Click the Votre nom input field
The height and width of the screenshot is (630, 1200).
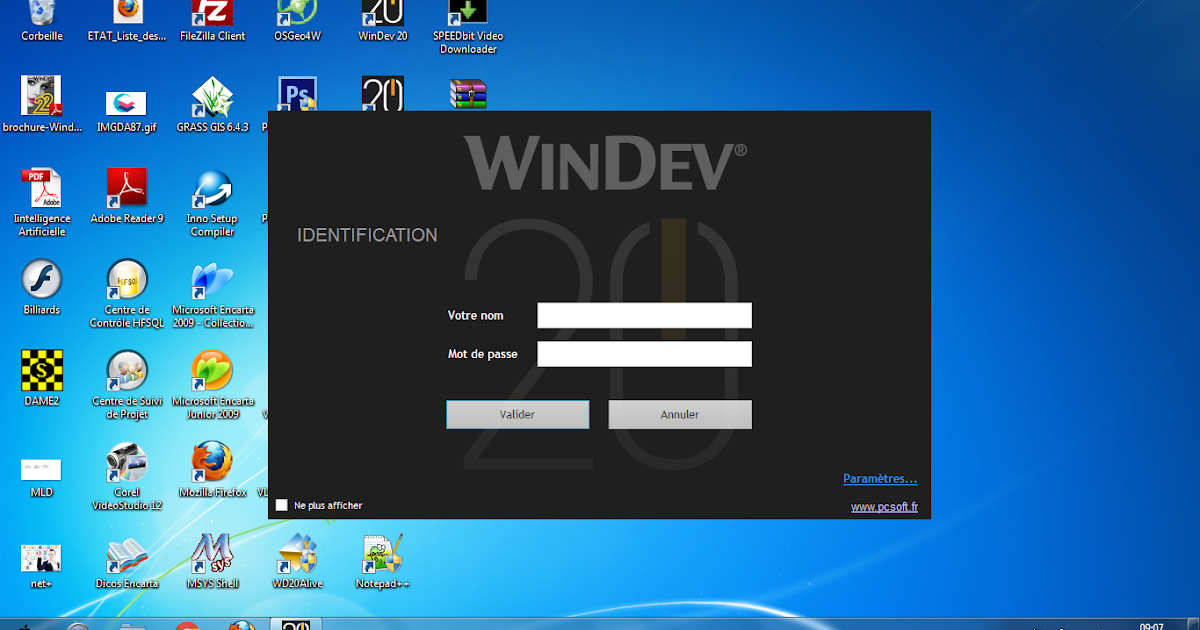point(644,315)
